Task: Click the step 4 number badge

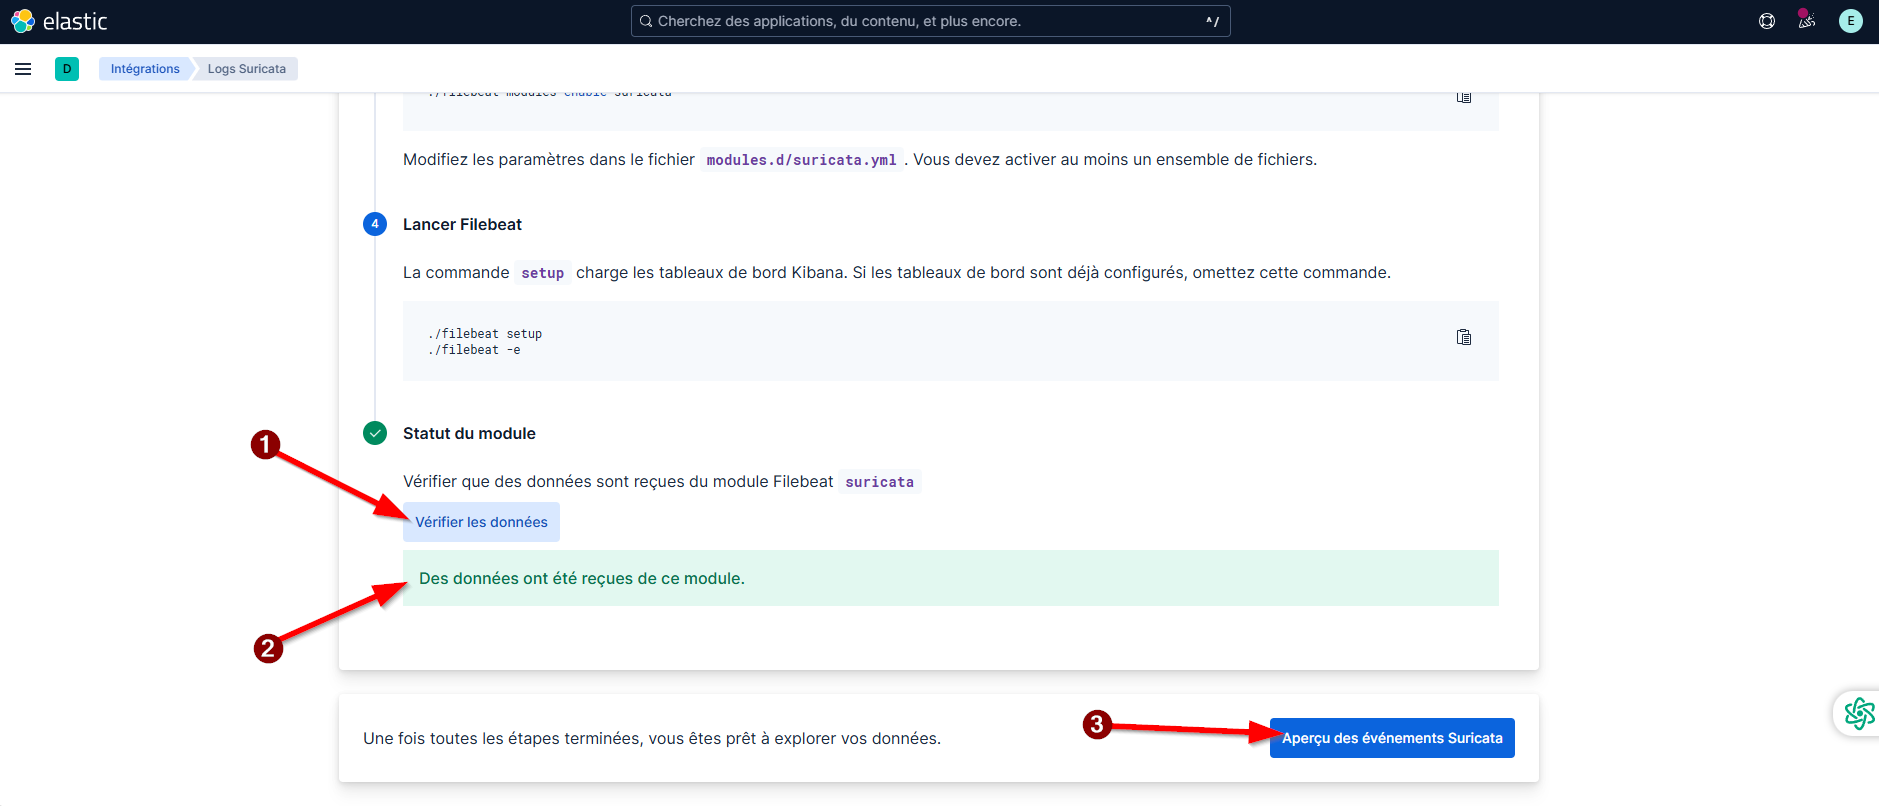Action: (x=375, y=224)
